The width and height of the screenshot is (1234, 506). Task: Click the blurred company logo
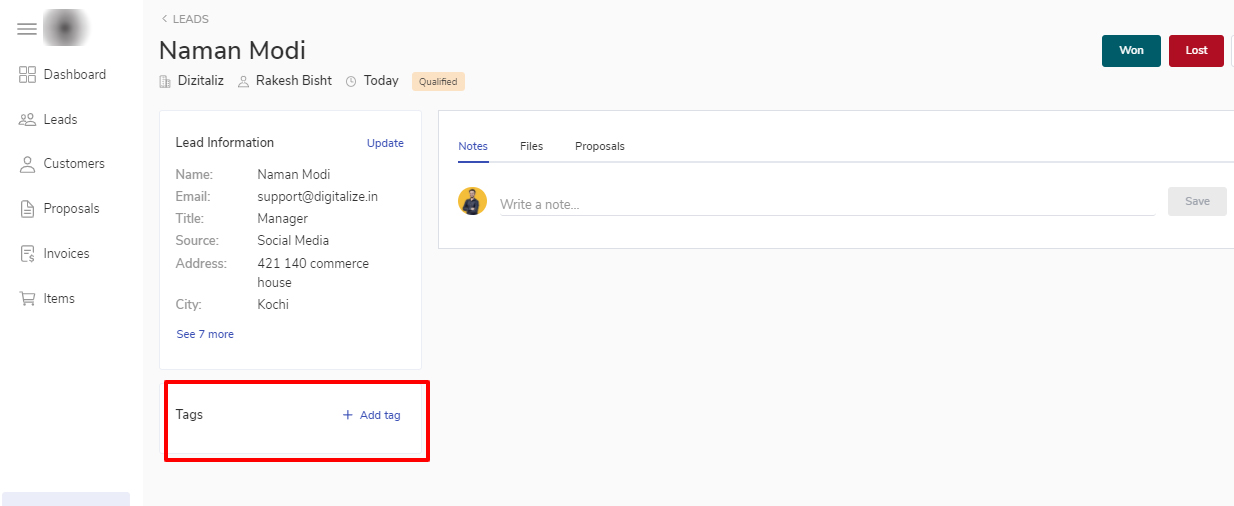click(67, 29)
